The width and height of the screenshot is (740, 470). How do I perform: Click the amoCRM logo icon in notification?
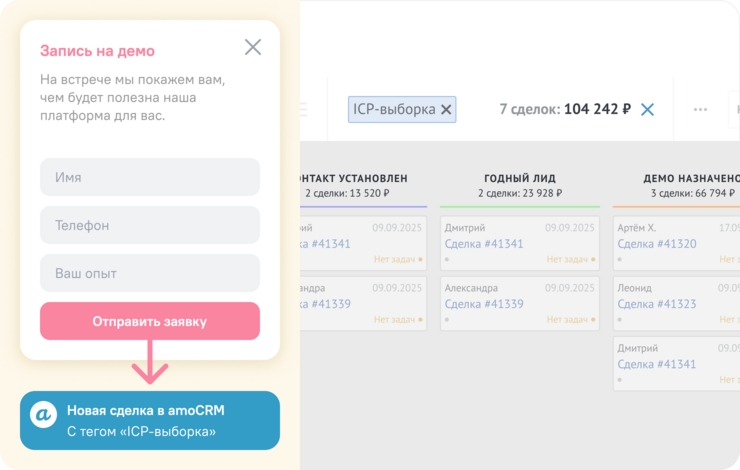pyautogui.click(x=43, y=416)
